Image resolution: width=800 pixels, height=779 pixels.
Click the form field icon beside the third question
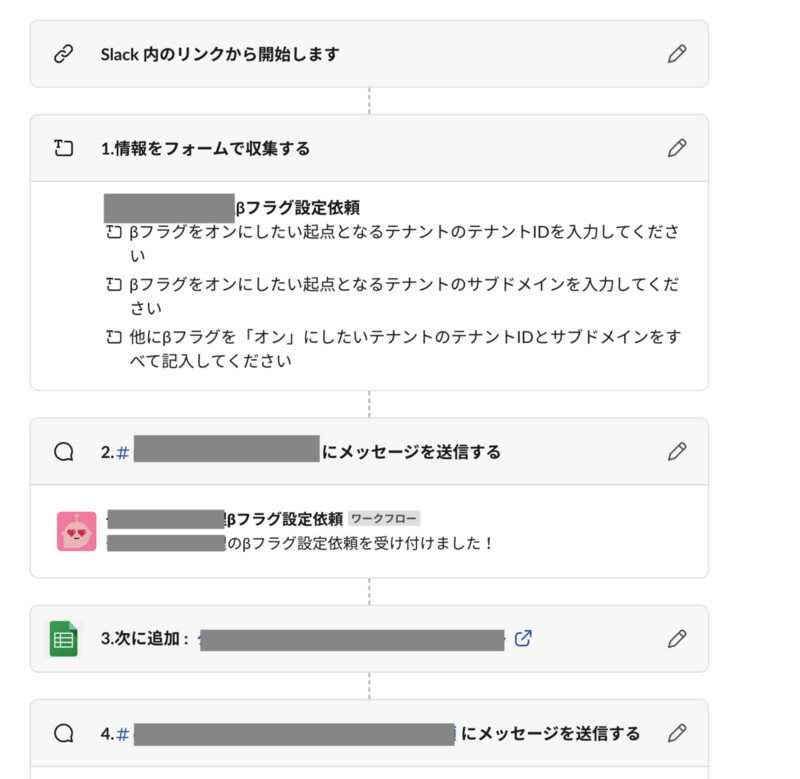(x=116, y=335)
